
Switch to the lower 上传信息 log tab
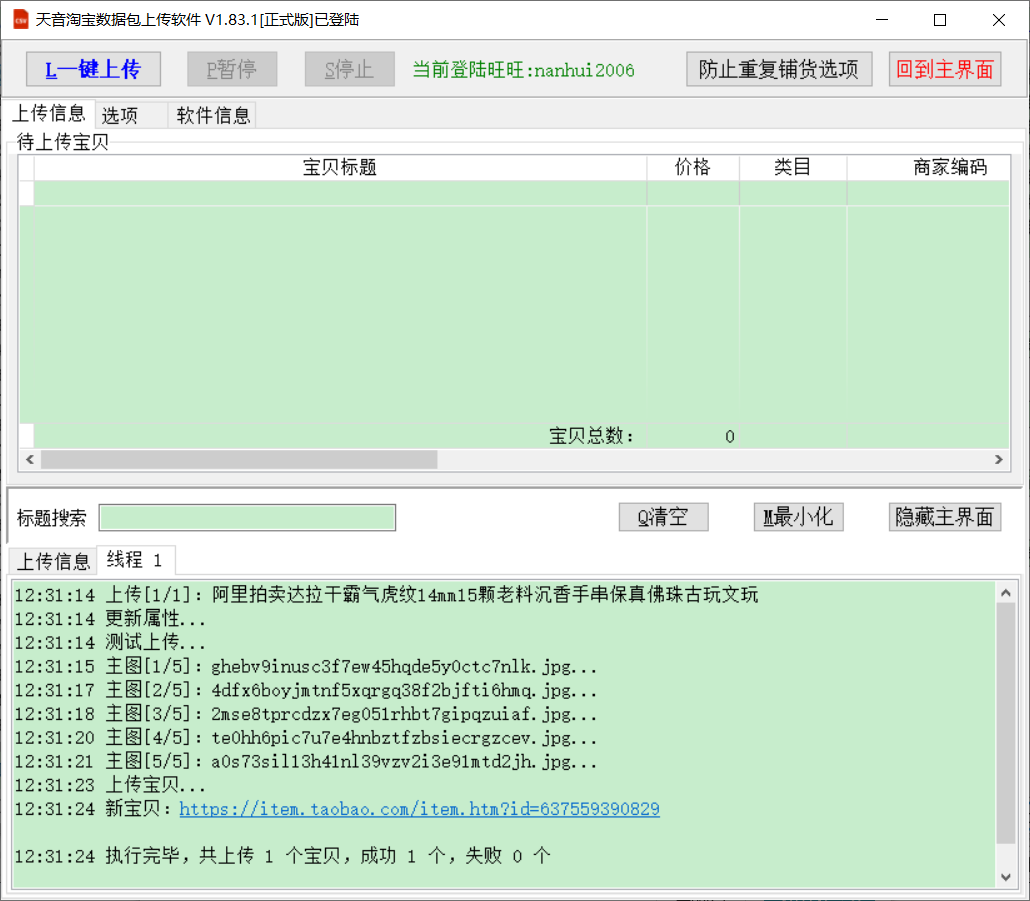52,561
